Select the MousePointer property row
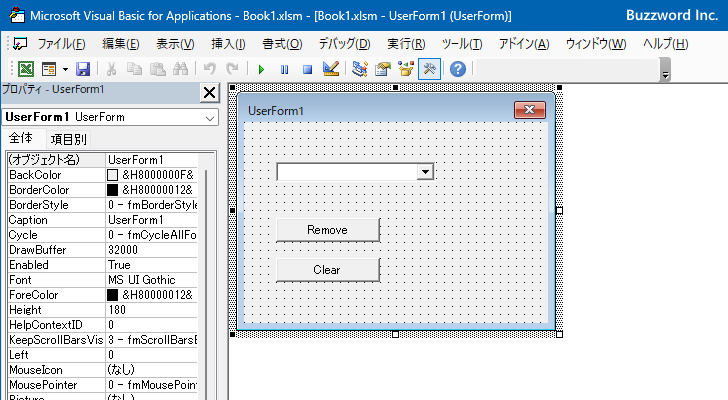 point(102,385)
